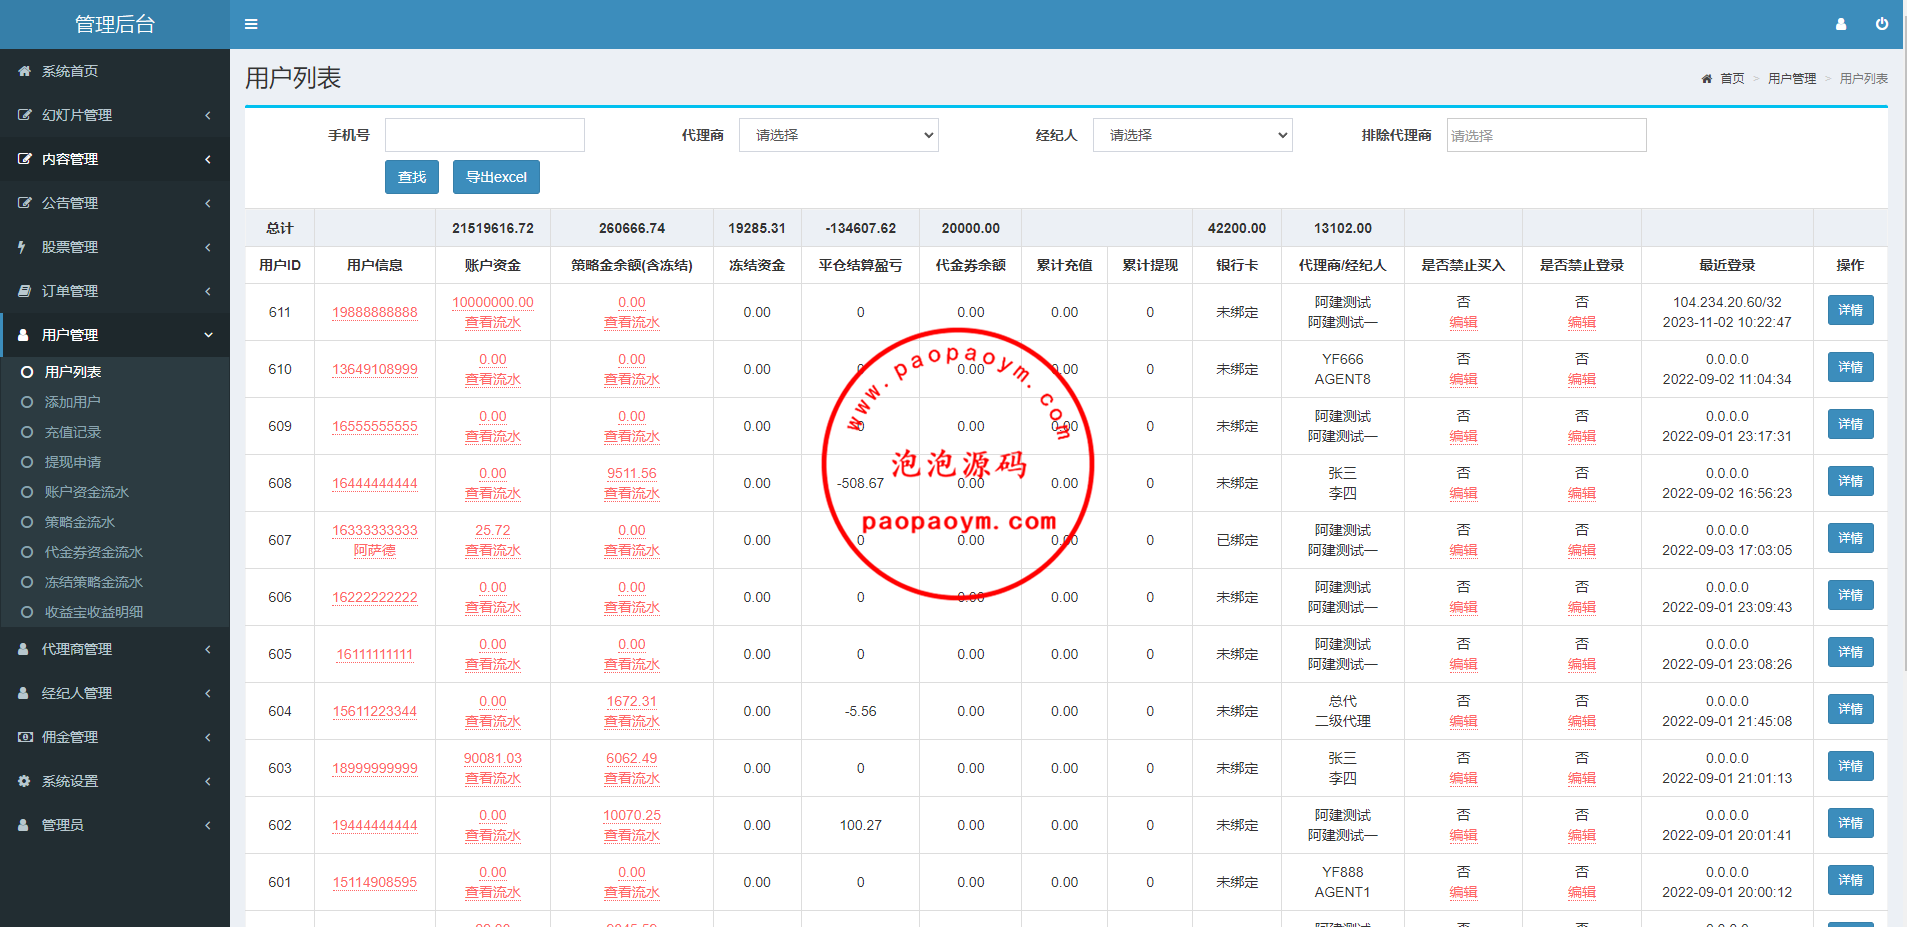Open phone link 13649108999
1907x927 pixels.
click(375, 369)
